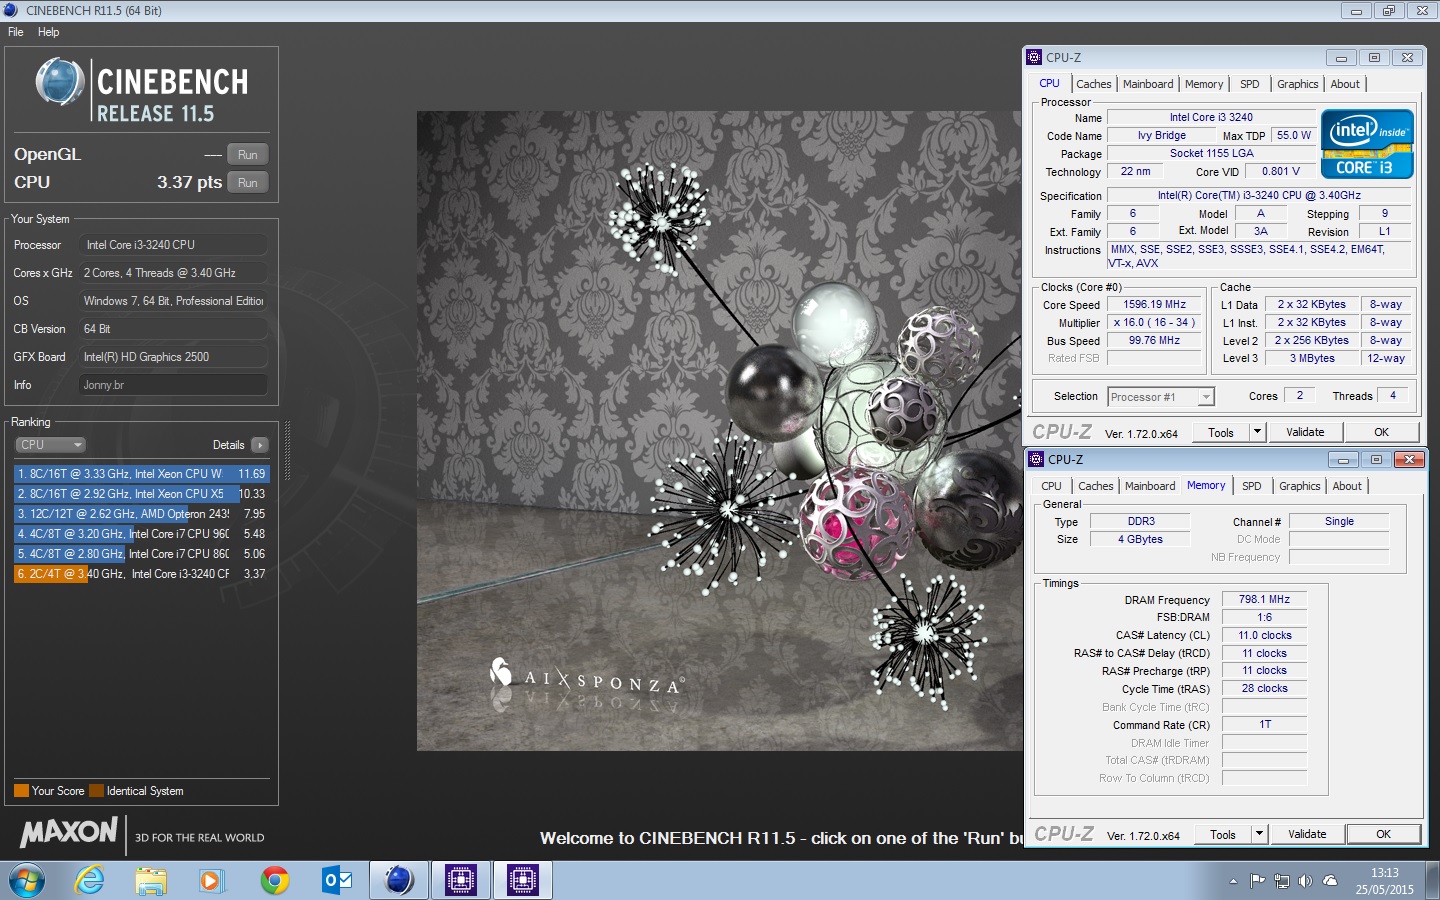Open the Windows Start menu

click(26, 881)
